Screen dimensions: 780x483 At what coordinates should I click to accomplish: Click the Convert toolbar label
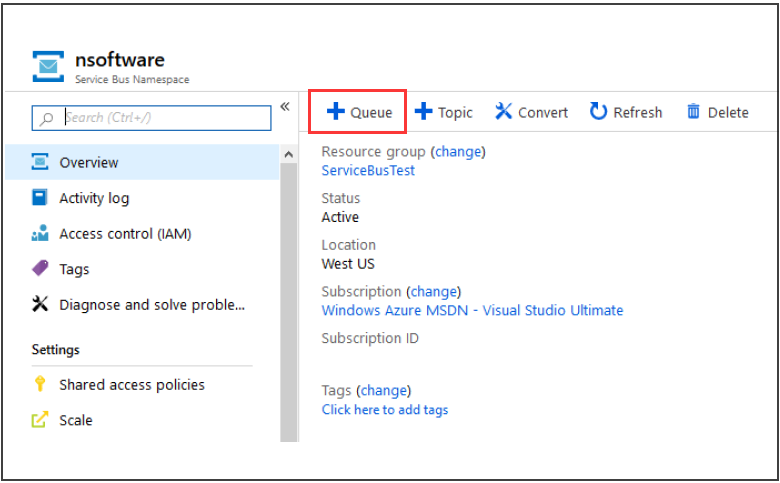pyautogui.click(x=543, y=113)
